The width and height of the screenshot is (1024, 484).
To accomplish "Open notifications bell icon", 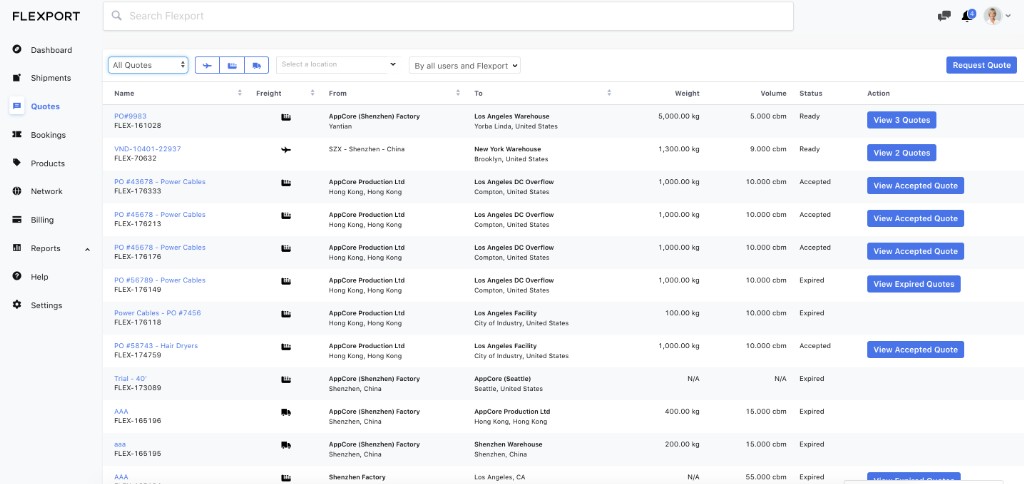I will (967, 16).
